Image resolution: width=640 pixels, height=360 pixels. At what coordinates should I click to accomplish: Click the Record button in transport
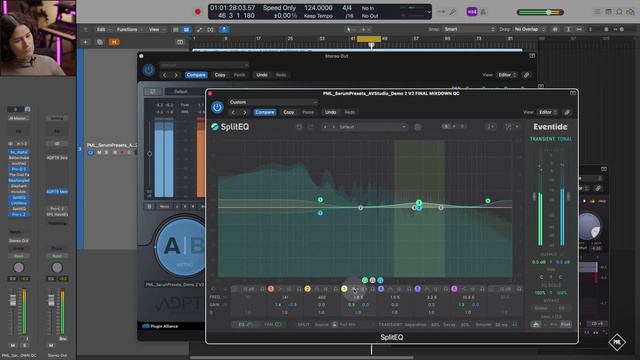tap(198, 12)
